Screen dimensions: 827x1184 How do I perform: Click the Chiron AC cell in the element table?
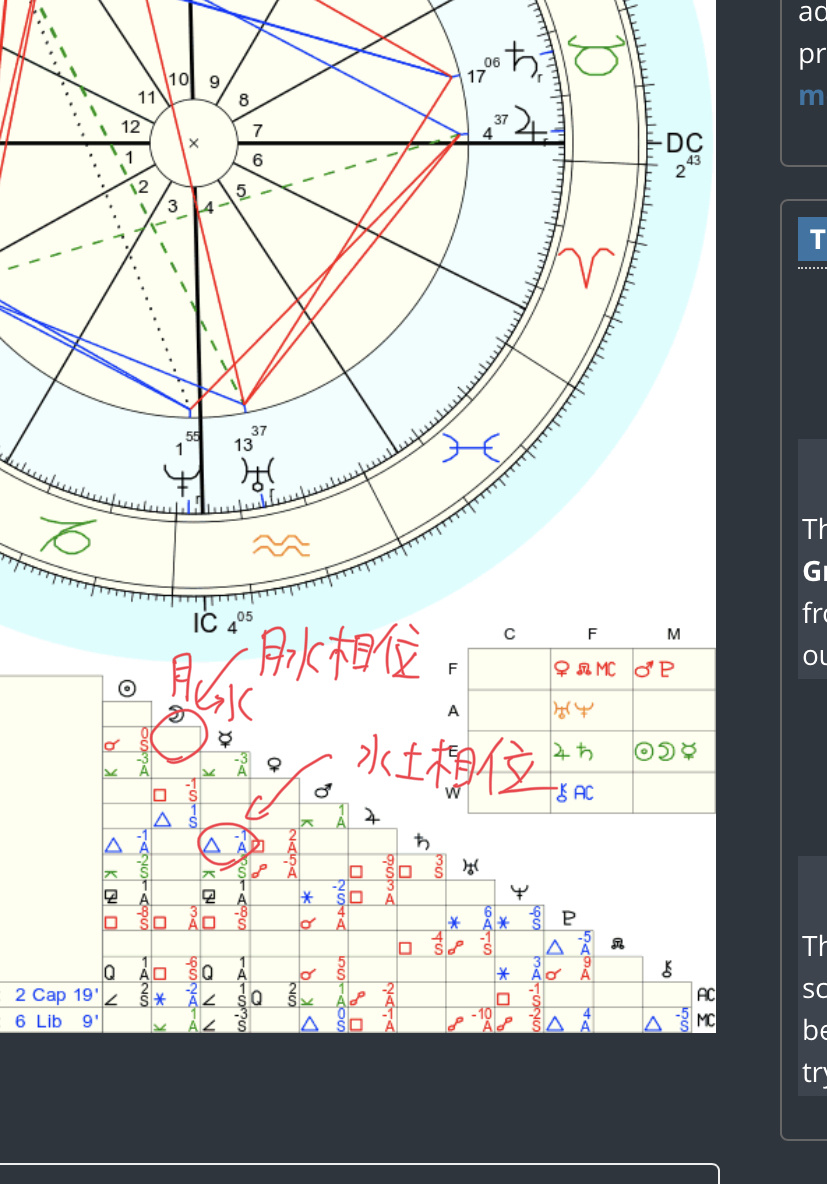tap(591, 792)
